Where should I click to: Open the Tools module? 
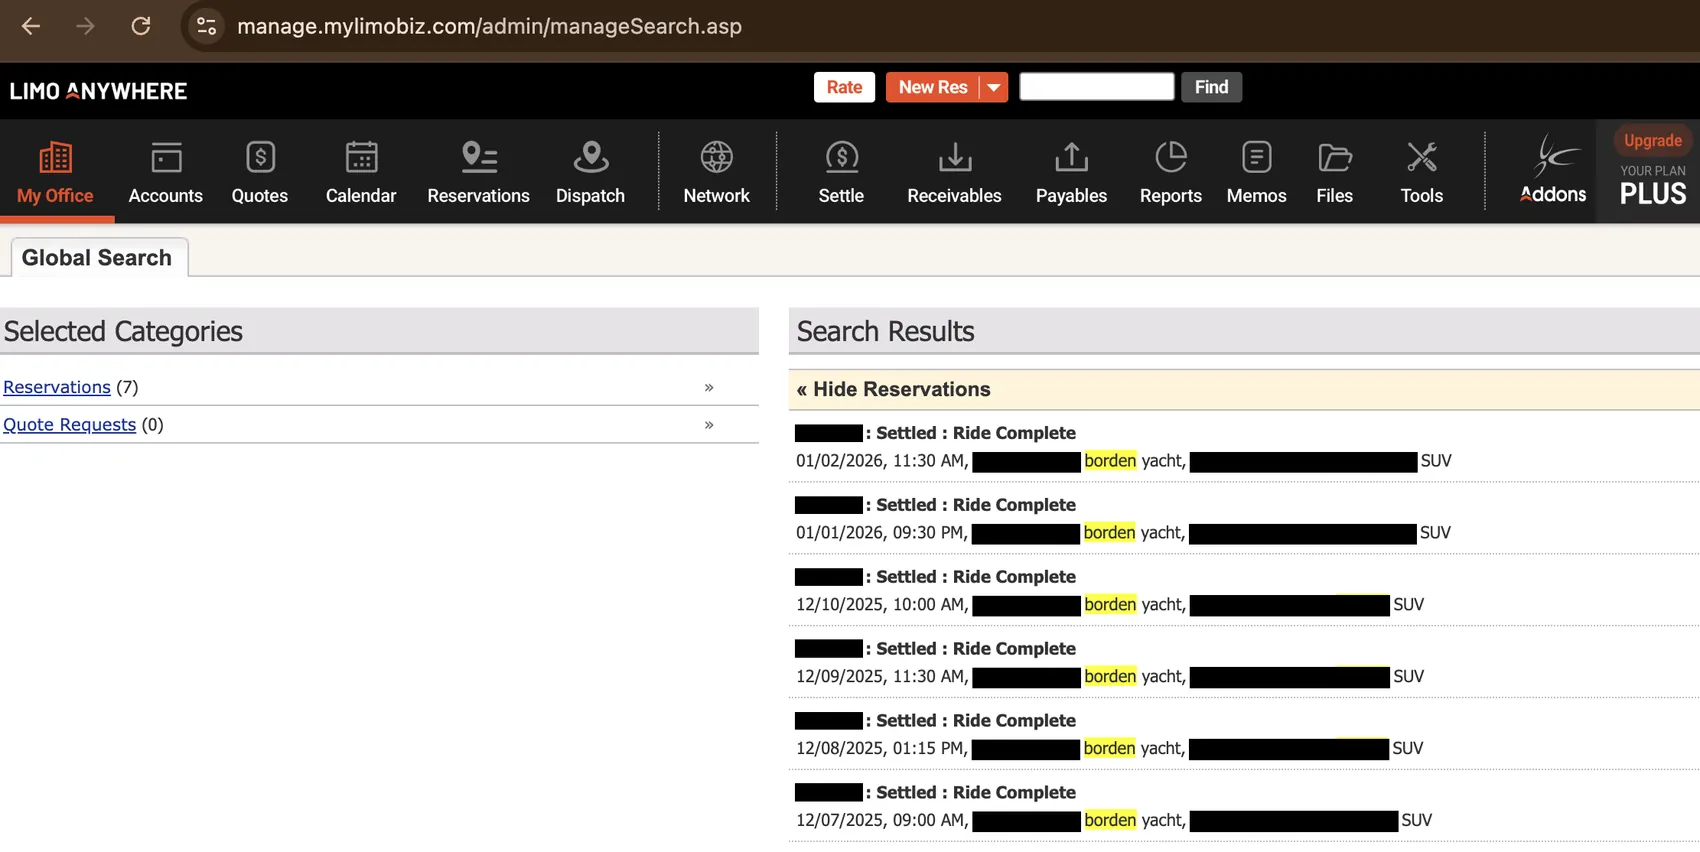[1421, 172]
